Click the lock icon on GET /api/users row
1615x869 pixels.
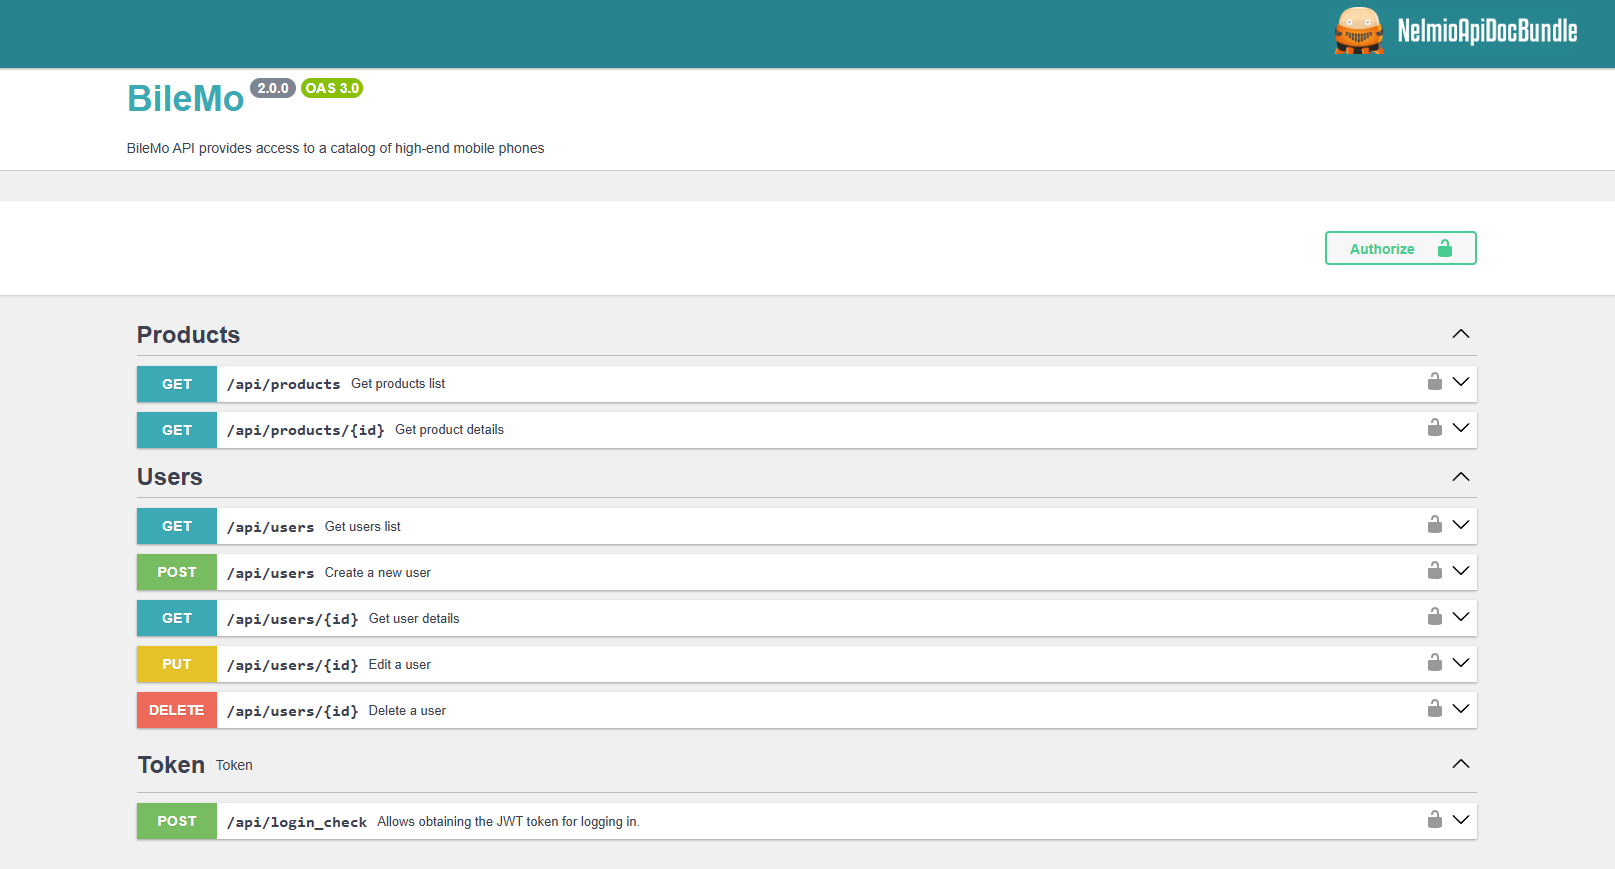[x=1434, y=525]
